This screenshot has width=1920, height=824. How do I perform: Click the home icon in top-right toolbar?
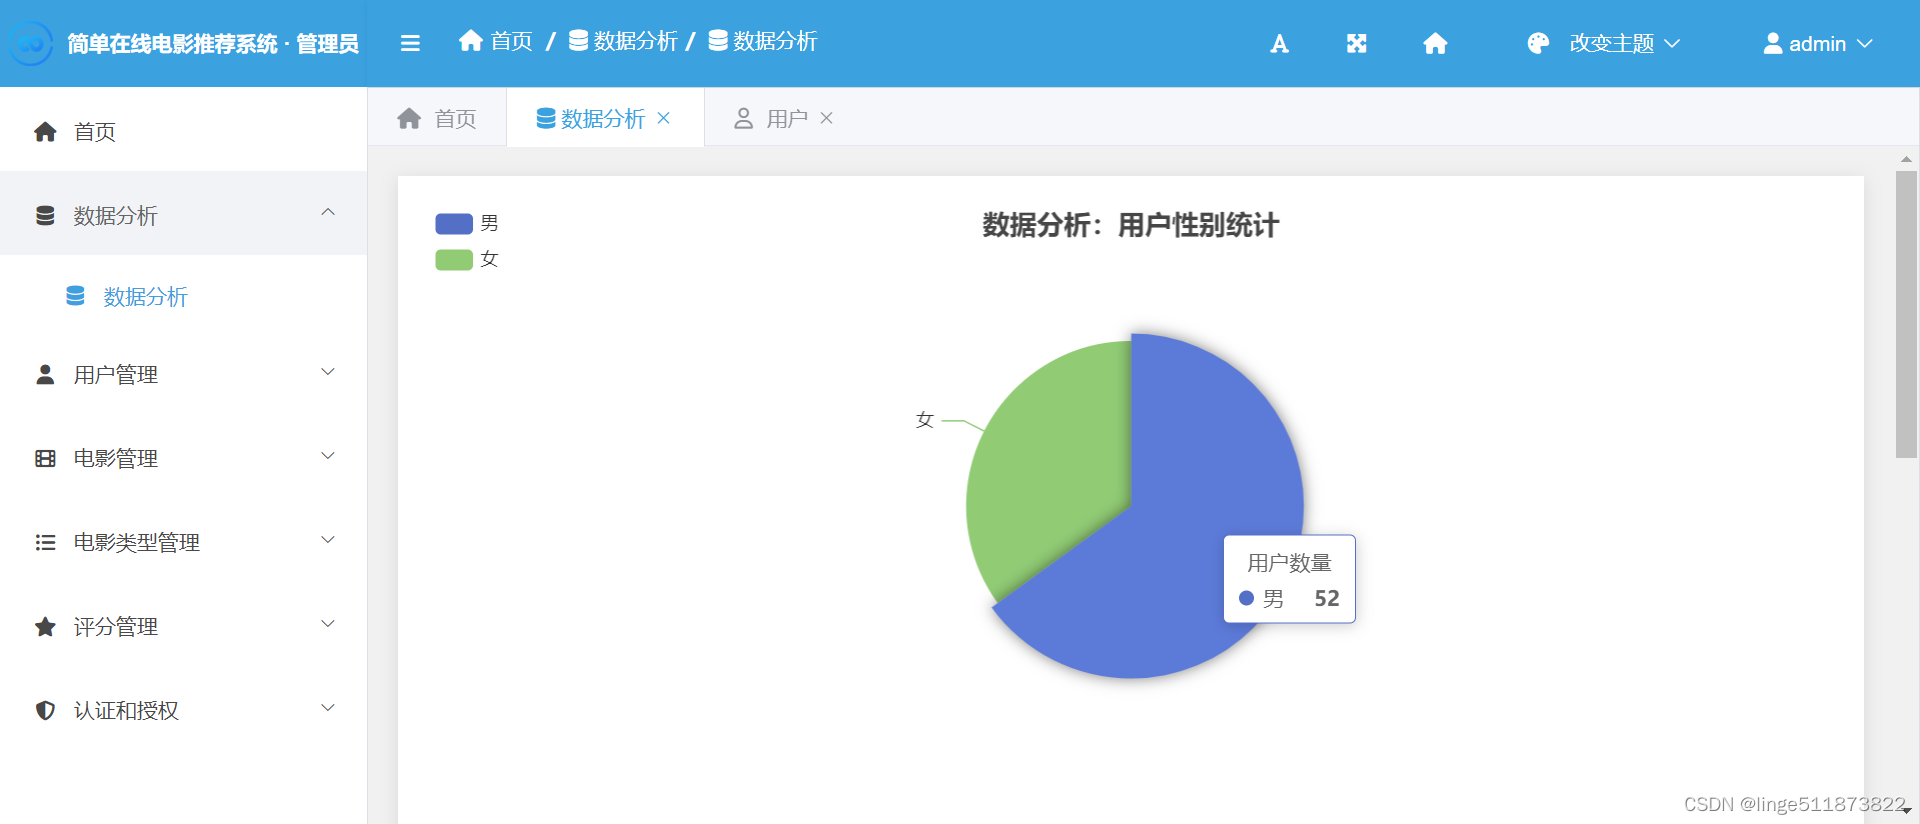pos(1435,43)
